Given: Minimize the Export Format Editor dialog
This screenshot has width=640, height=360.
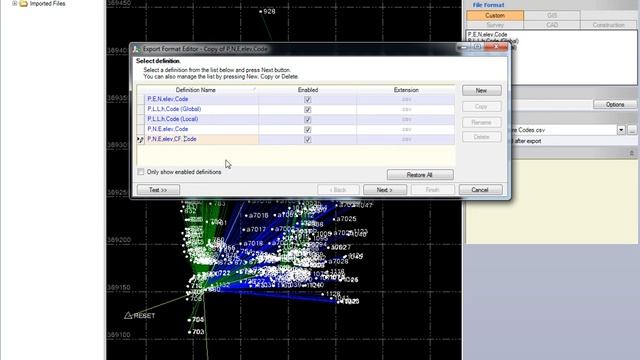Looking at the screenshot, I should (x=463, y=47).
